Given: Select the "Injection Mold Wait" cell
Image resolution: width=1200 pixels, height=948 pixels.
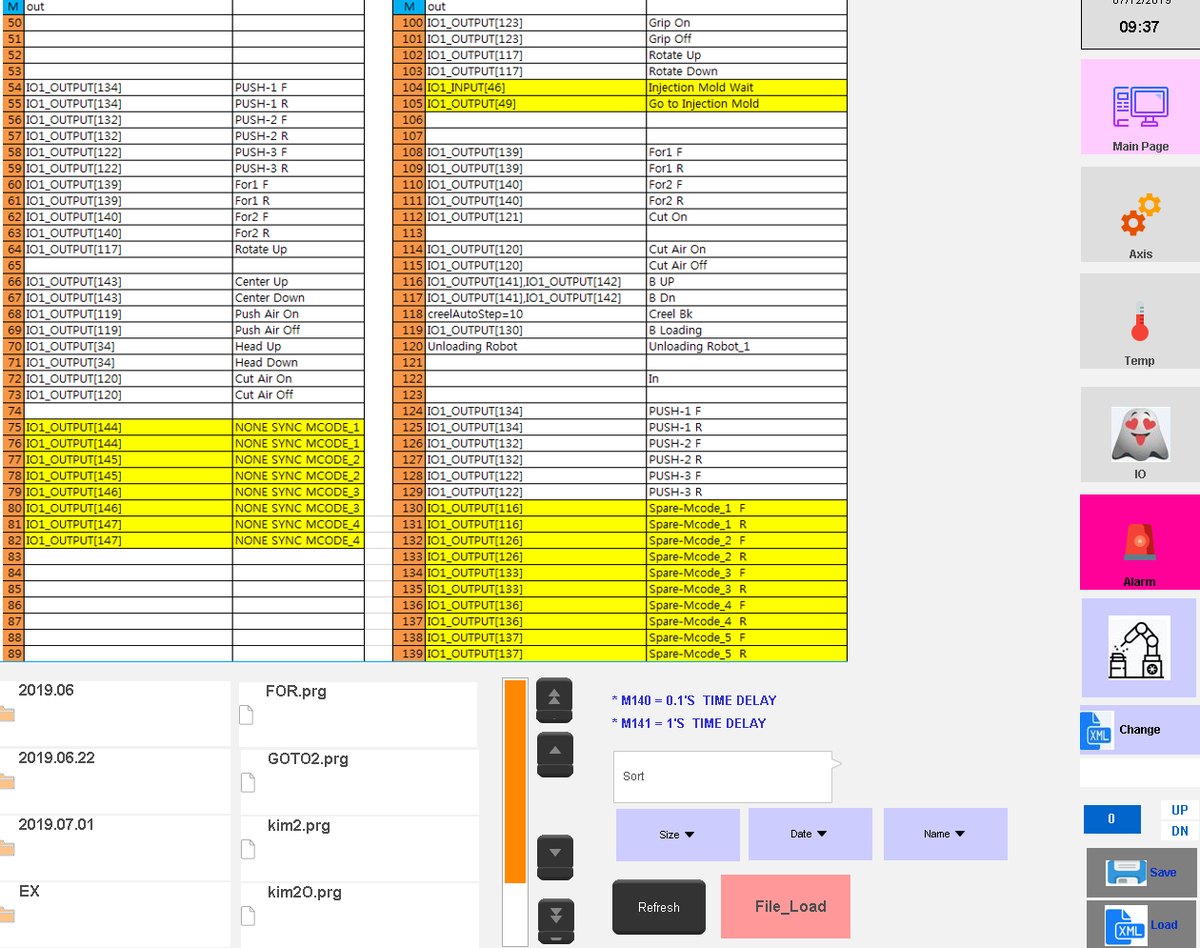Looking at the screenshot, I should click(x=746, y=87).
